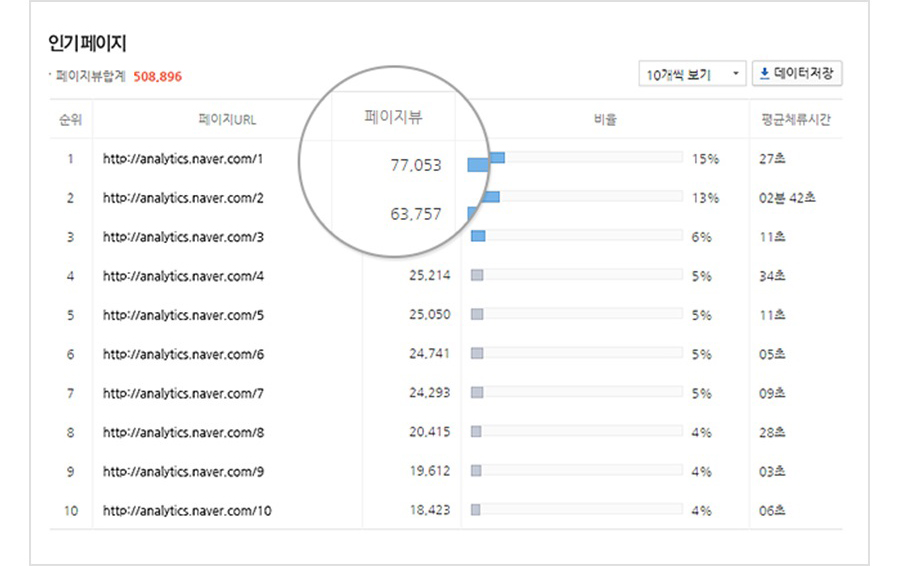Image resolution: width=899 pixels, height=566 pixels.
Task: Open link analytics.naver.com/7
Action: tap(183, 393)
